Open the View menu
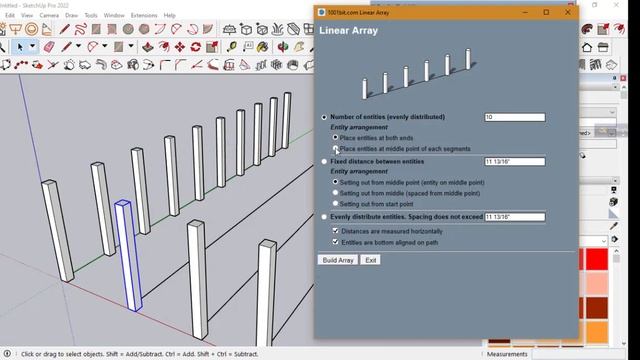 point(27,15)
